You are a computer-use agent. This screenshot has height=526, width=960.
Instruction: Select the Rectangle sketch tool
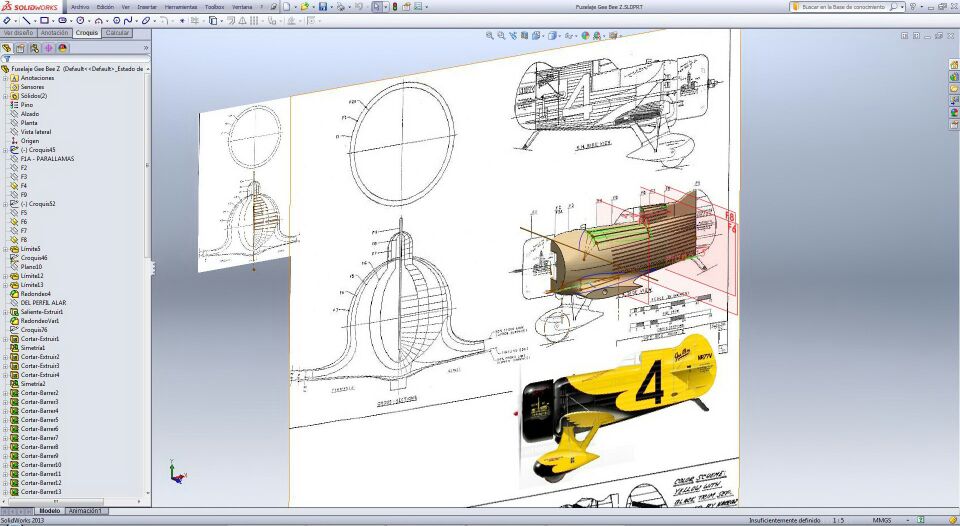click(x=44, y=20)
